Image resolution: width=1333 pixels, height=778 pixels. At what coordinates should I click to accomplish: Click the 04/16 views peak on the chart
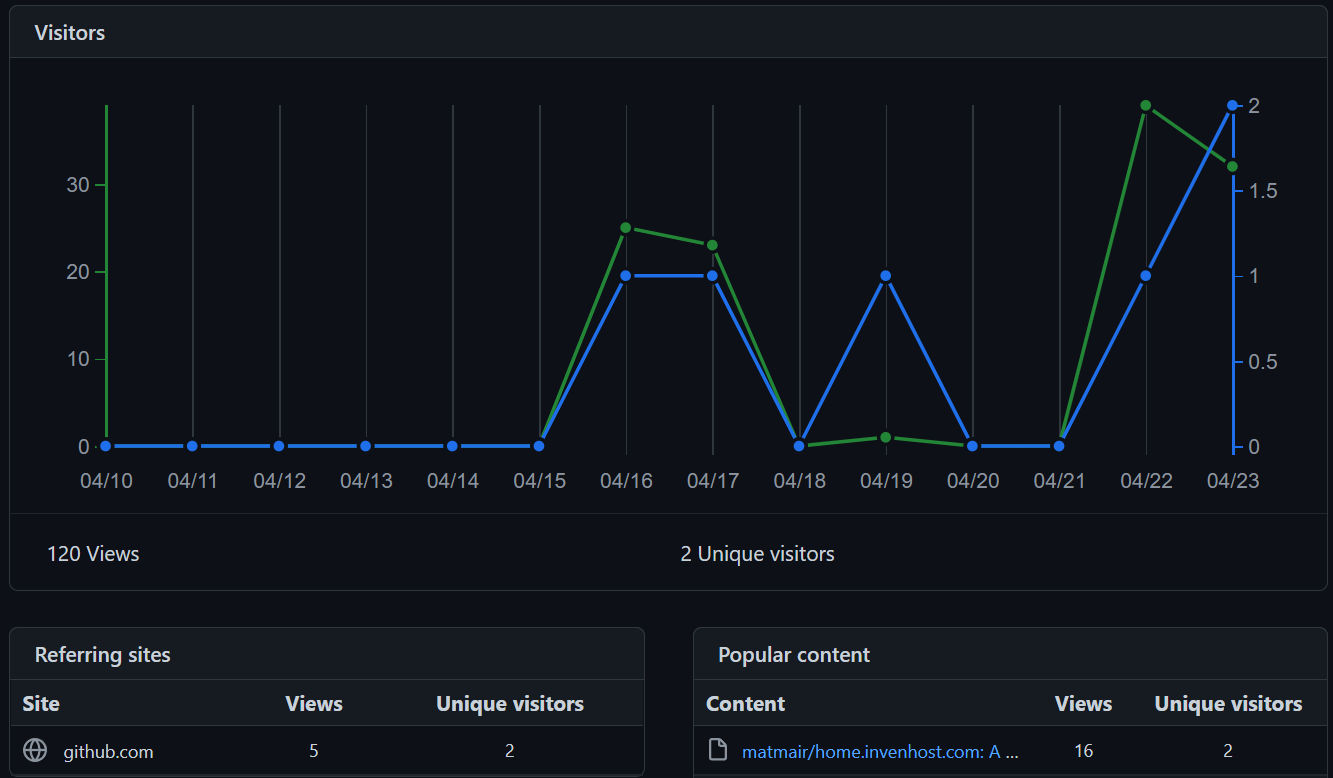[626, 228]
